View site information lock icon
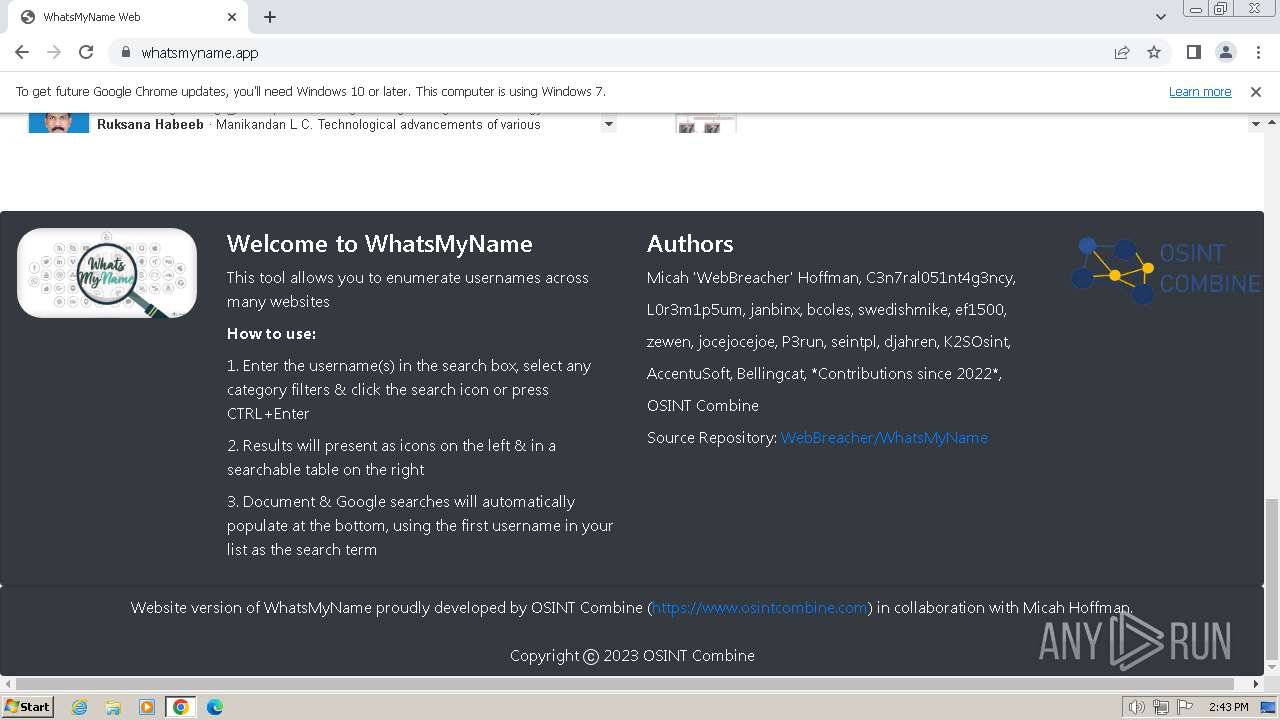 (x=125, y=52)
